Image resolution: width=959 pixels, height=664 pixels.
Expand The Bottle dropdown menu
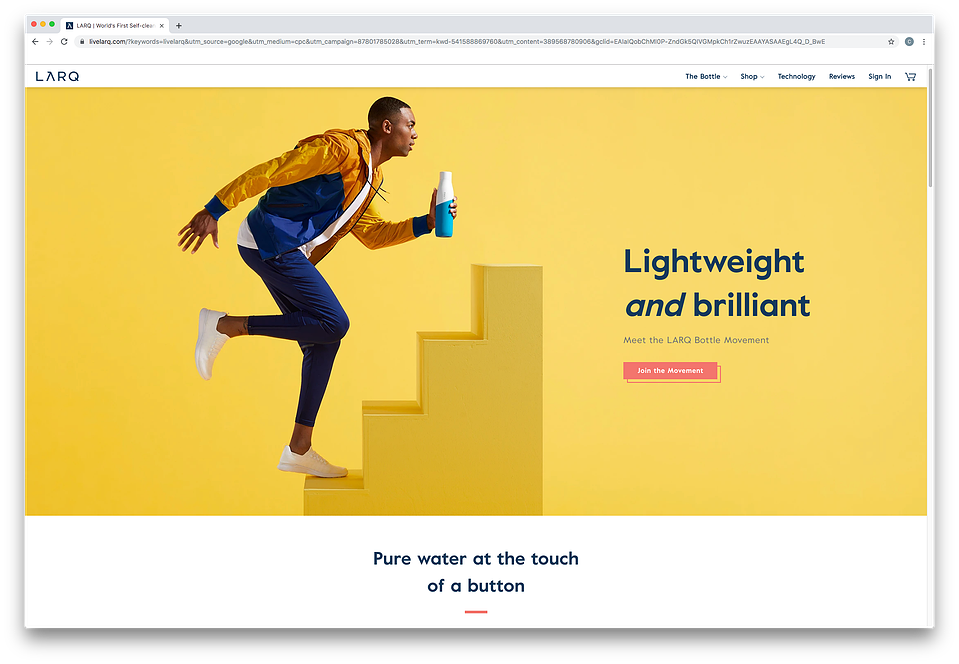(706, 76)
